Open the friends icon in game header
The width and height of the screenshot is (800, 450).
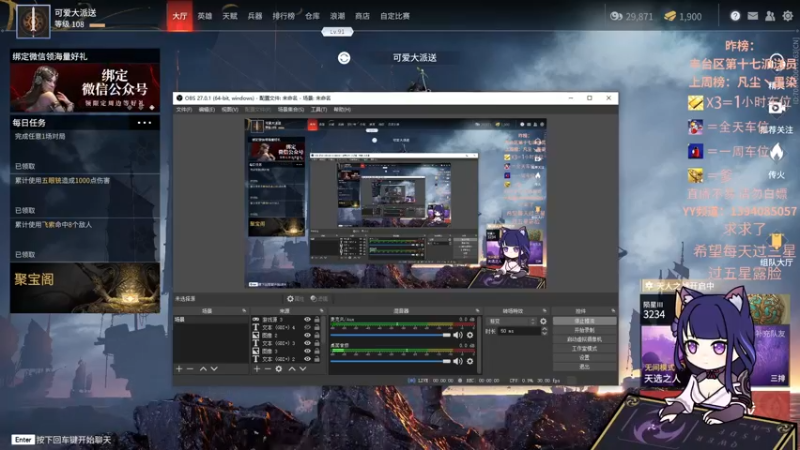point(770,16)
